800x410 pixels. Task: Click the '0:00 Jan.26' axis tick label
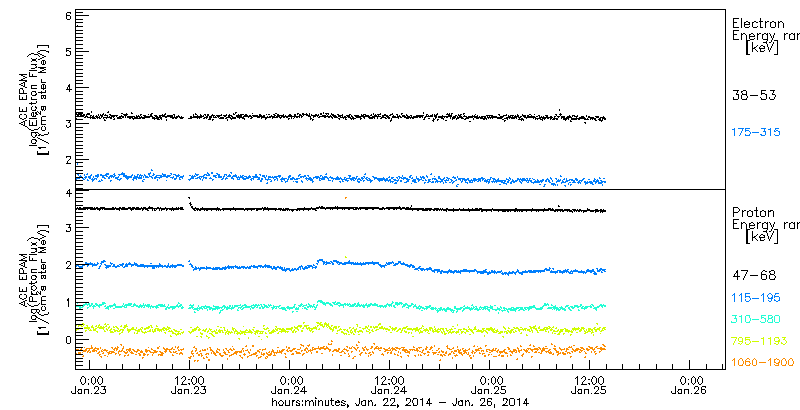[x=690, y=386]
